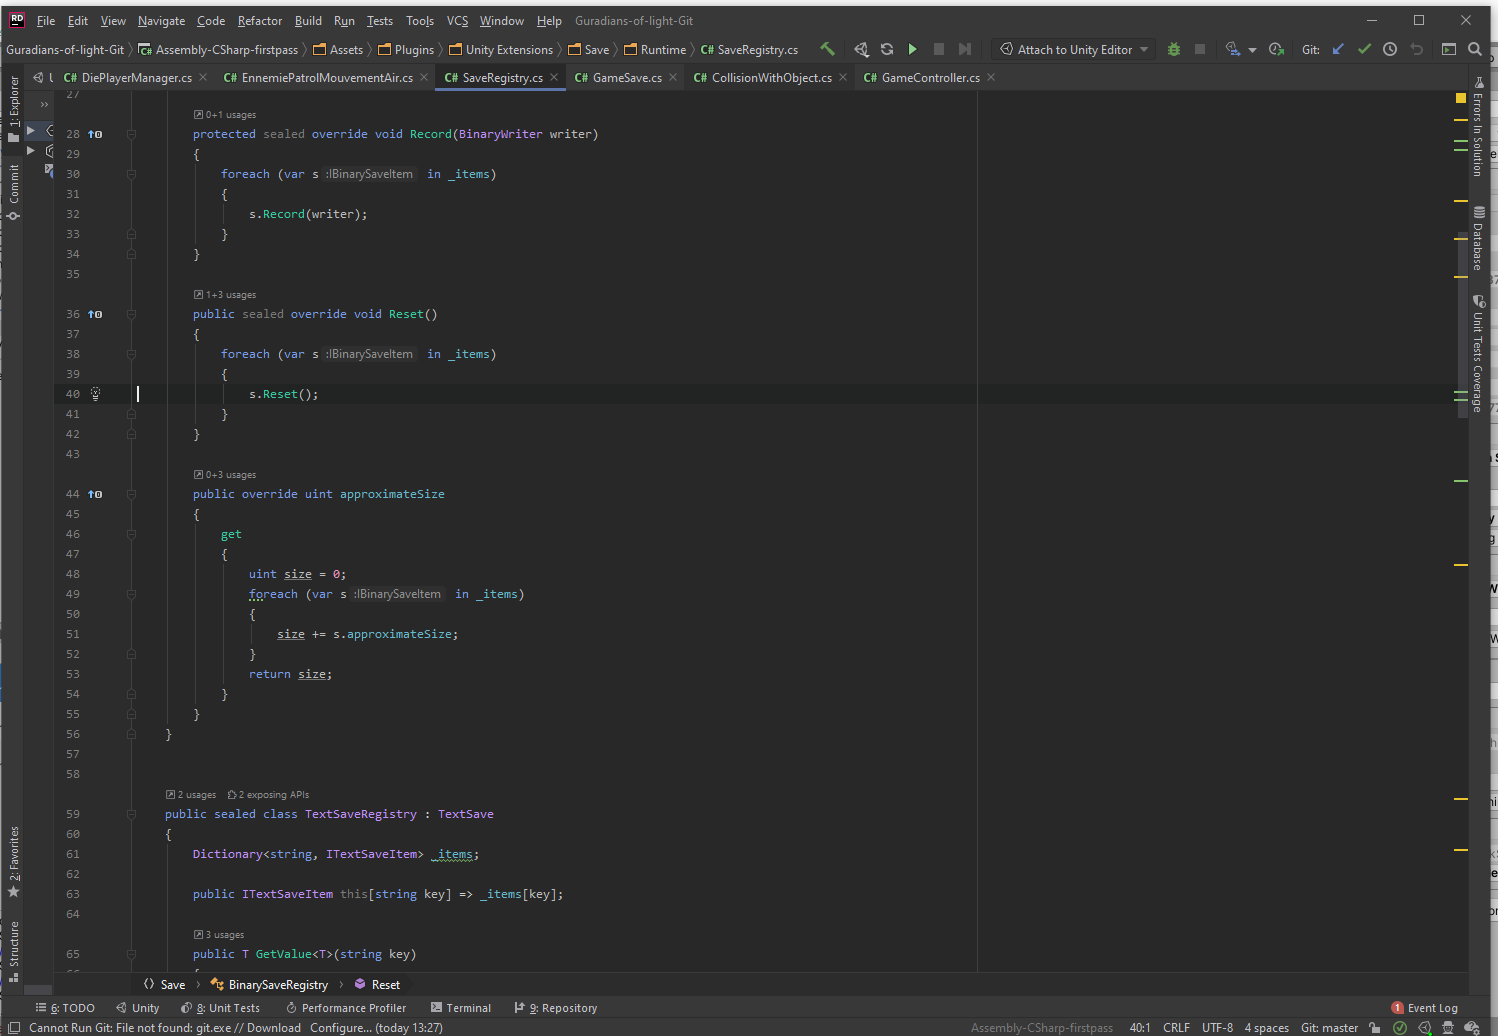The width and height of the screenshot is (1498, 1036).
Task: Close the CollisionWithObject.cs tab
Action: click(x=843, y=77)
